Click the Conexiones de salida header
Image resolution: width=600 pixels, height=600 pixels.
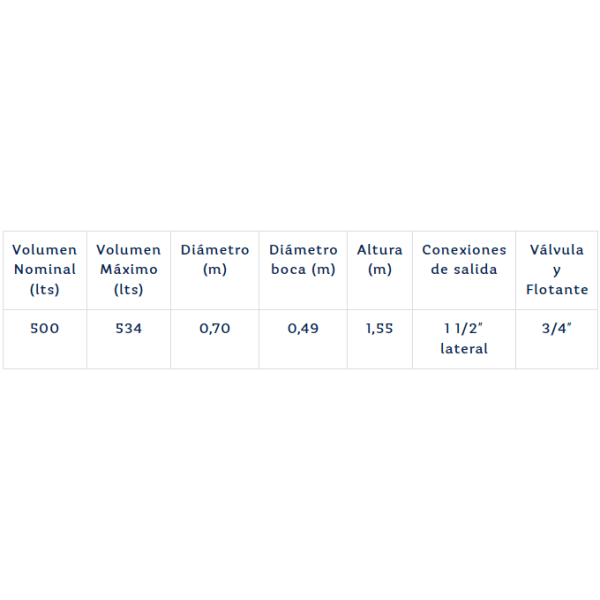[464, 260]
